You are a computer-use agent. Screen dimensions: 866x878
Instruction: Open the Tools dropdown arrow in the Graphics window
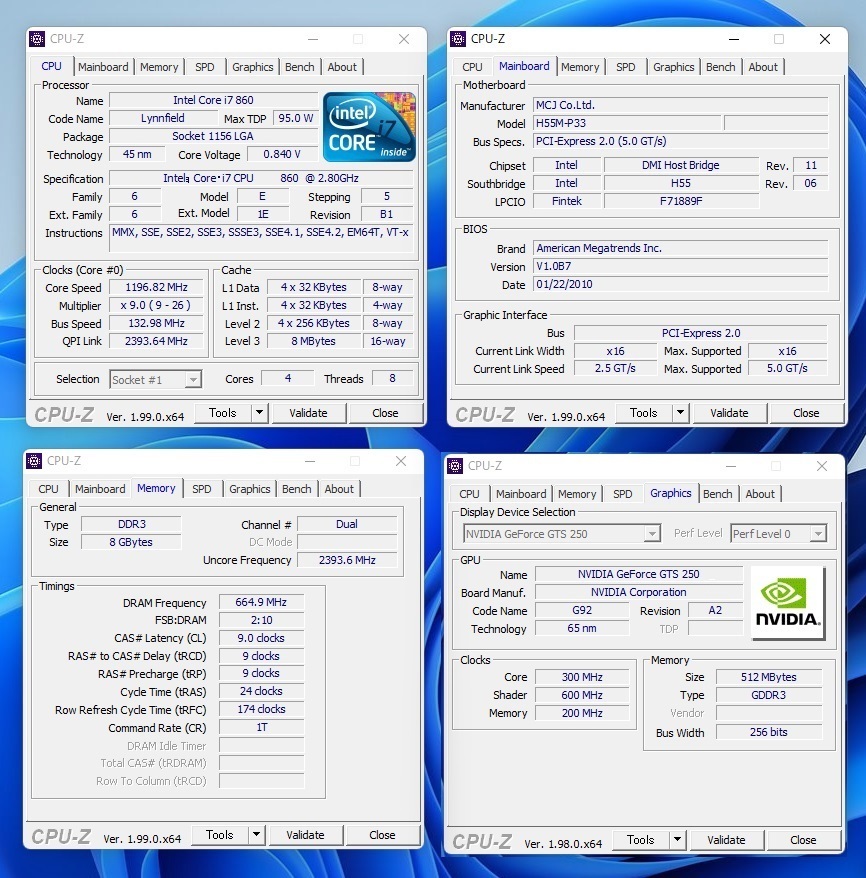click(x=677, y=840)
